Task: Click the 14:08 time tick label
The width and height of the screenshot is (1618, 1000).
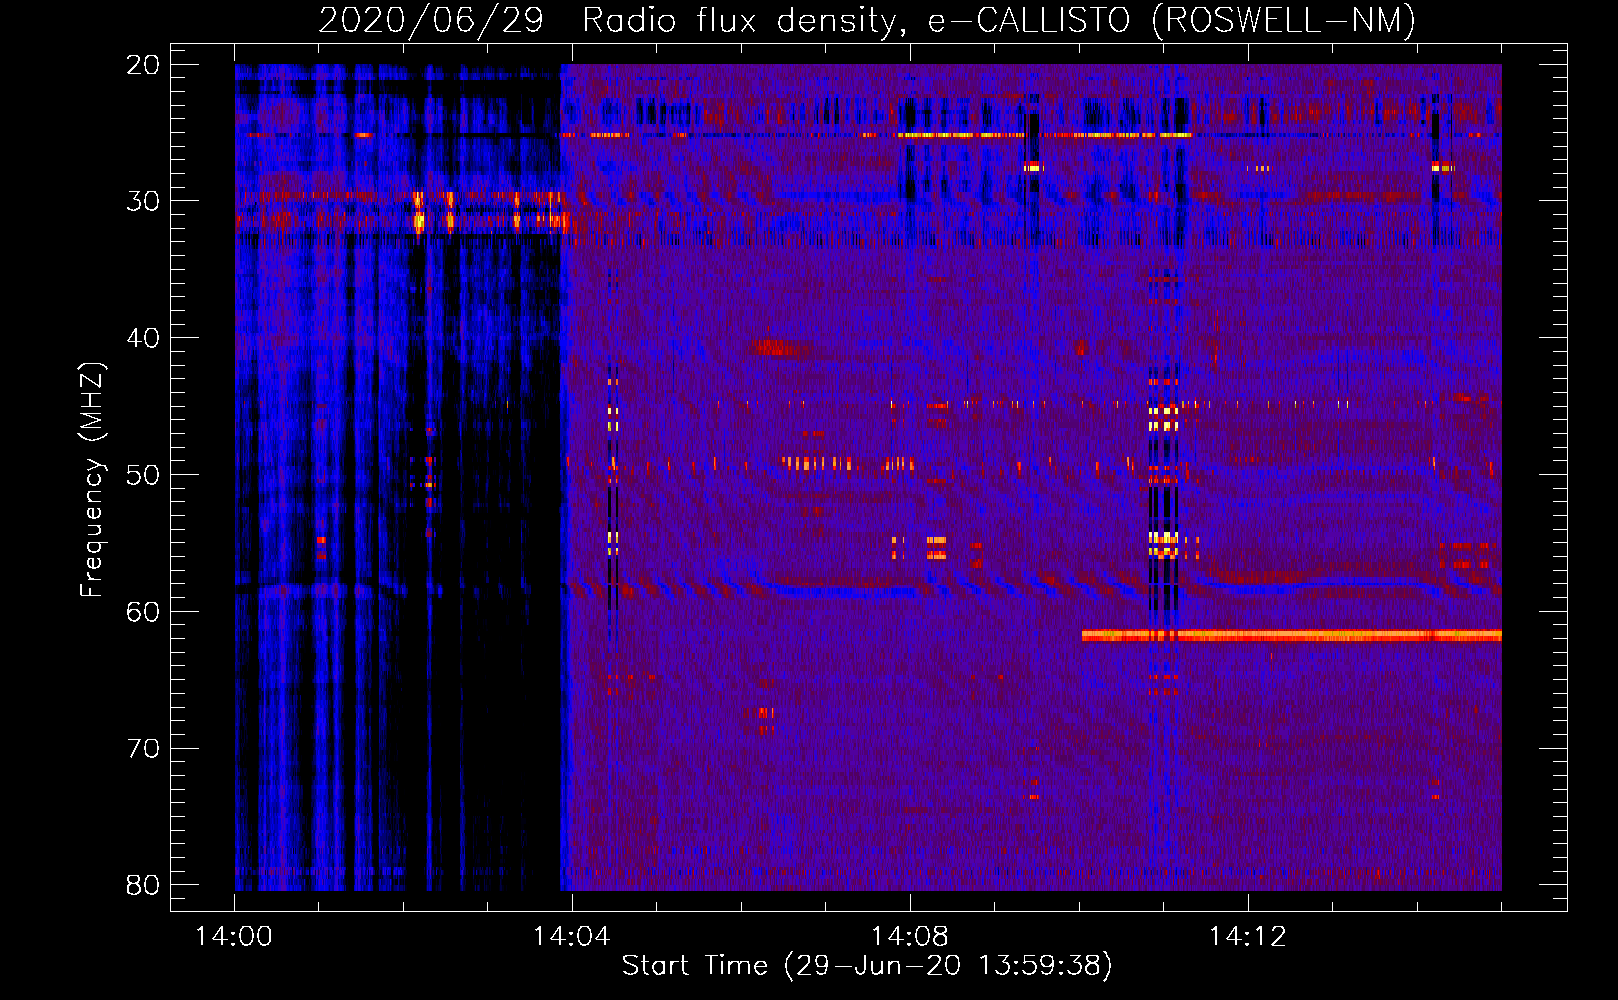Action: [x=910, y=937]
